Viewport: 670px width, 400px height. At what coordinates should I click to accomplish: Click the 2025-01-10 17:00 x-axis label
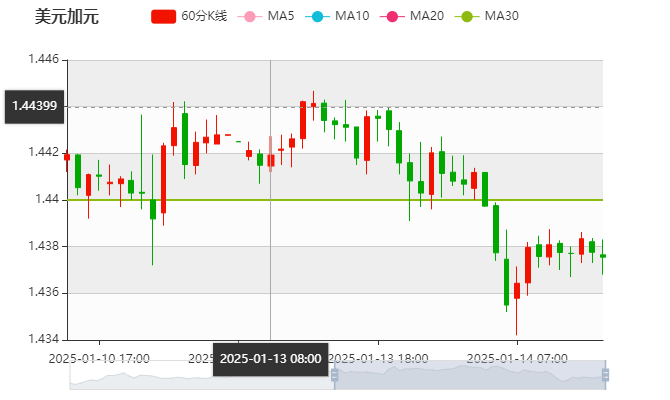tap(100, 358)
